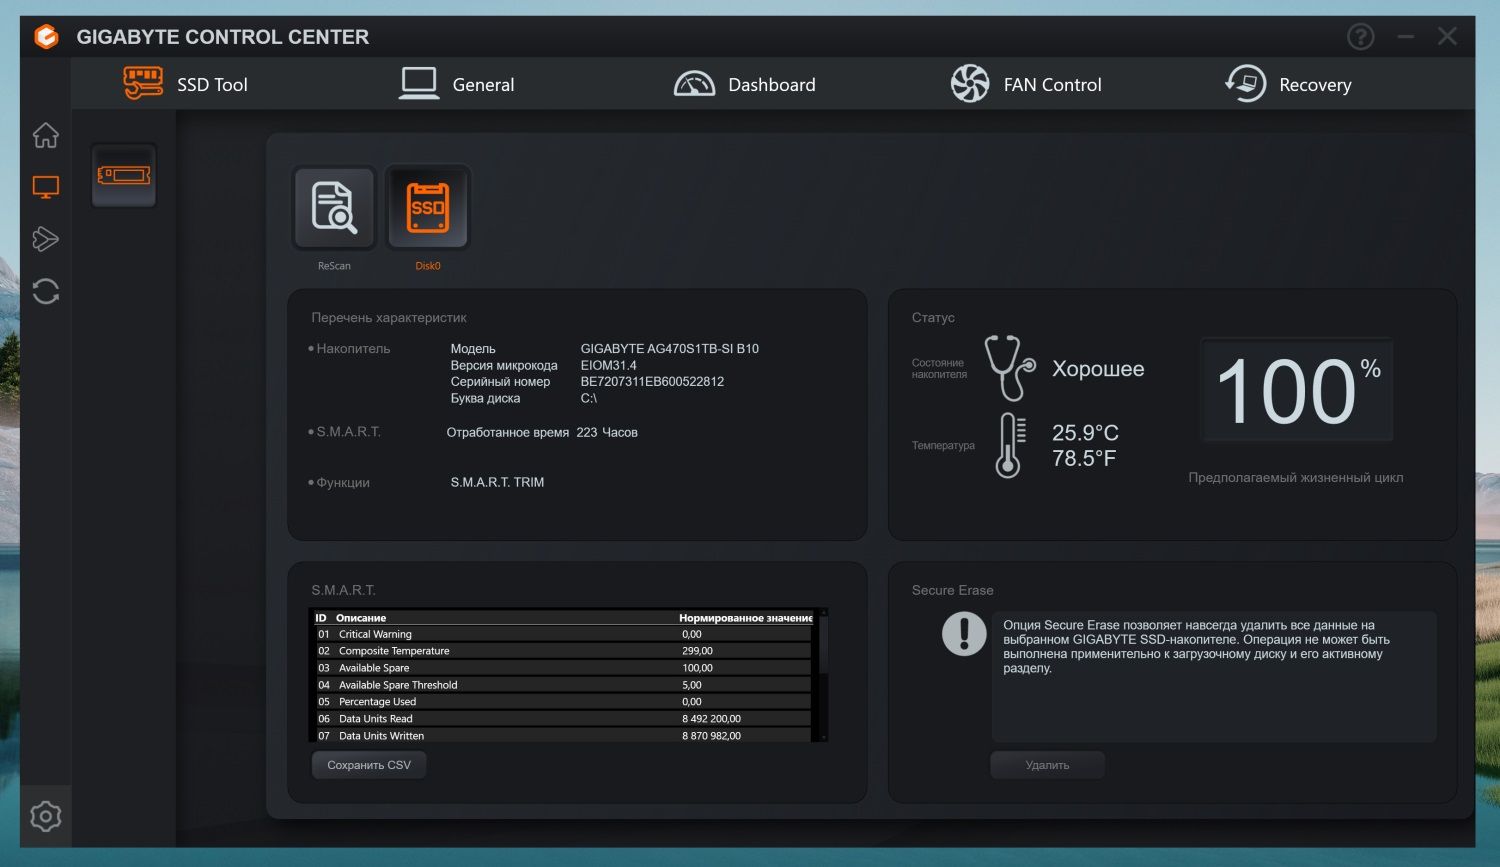This screenshot has height=867, width=1500.
Task: Go to Home in the sidebar
Action: click(x=46, y=135)
